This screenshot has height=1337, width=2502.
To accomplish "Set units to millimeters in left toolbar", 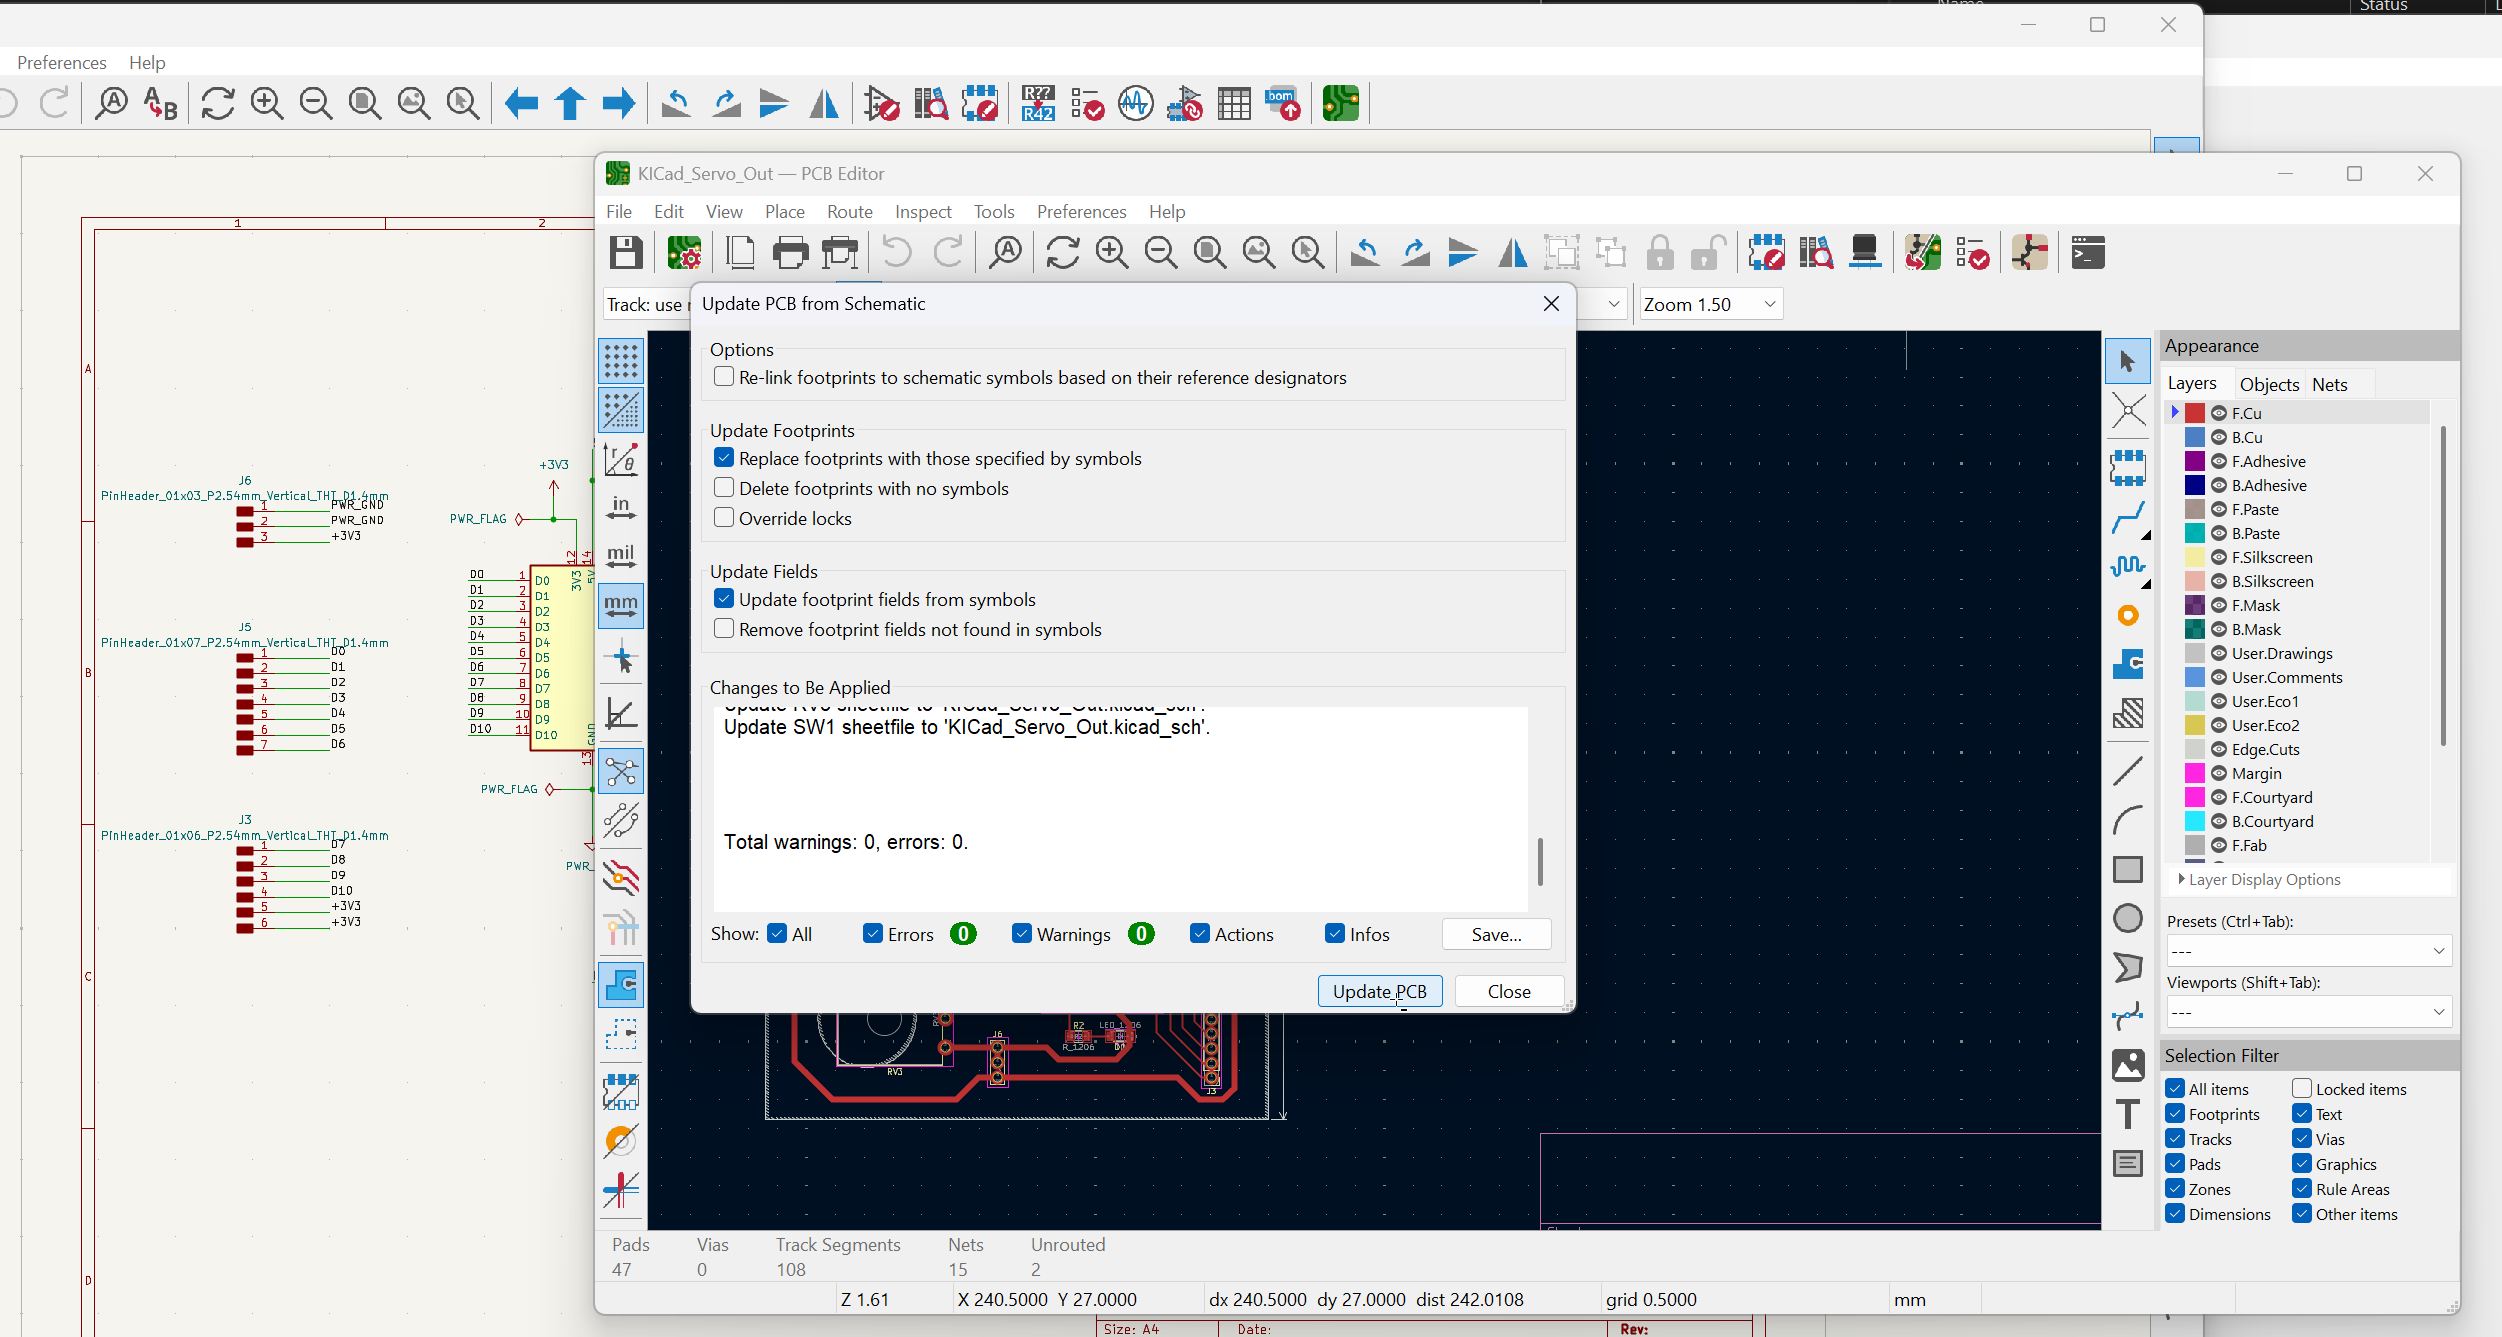I will tap(622, 605).
